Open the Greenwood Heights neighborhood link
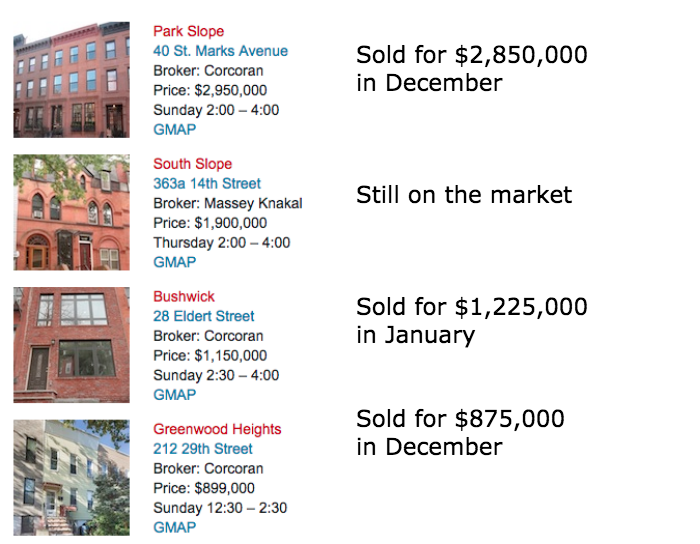The height and width of the screenshot is (544, 700). coord(217,429)
